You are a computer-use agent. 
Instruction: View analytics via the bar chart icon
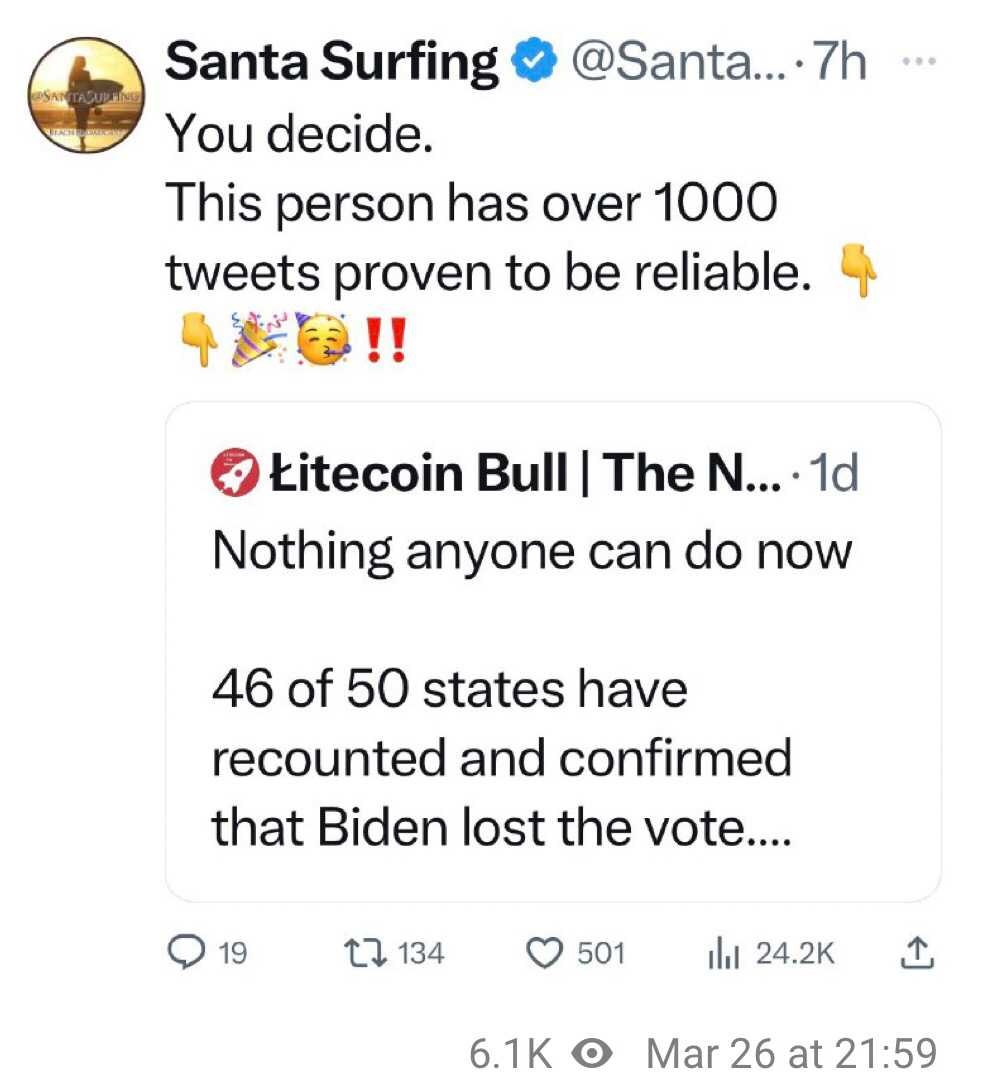[x=723, y=954]
